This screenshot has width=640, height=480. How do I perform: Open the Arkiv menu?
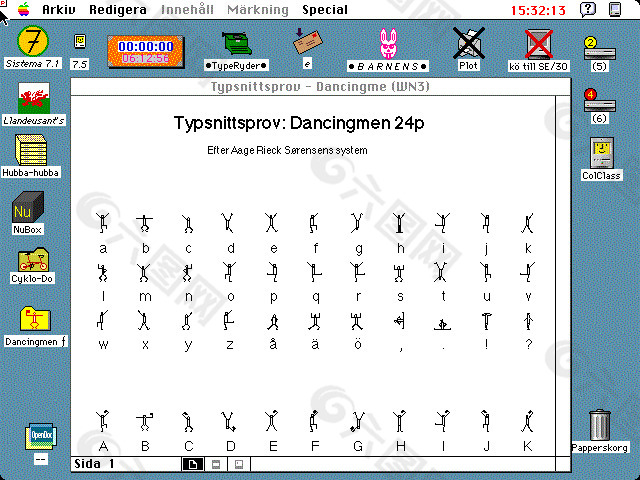click(x=59, y=10)
